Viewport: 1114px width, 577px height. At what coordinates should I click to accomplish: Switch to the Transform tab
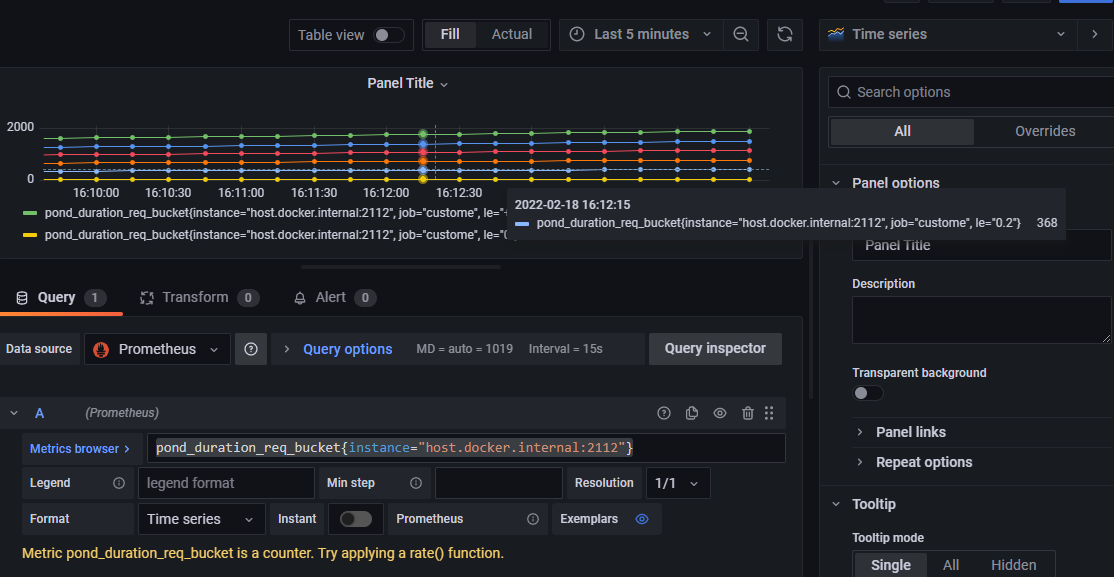point(195,297)
